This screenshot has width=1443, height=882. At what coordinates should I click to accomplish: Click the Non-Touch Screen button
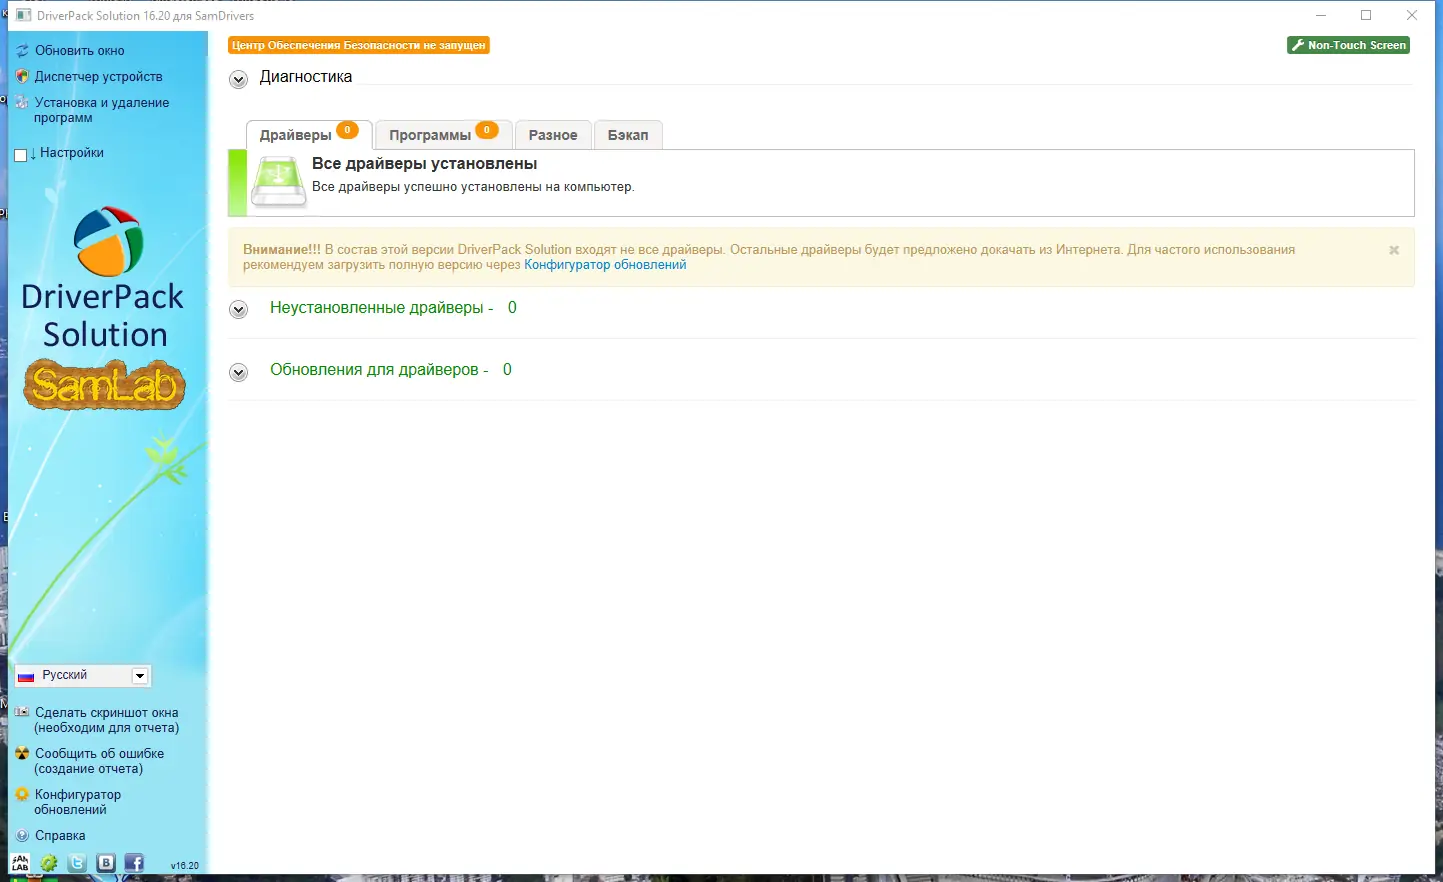pyautogui.click(x=1348, y=45)
